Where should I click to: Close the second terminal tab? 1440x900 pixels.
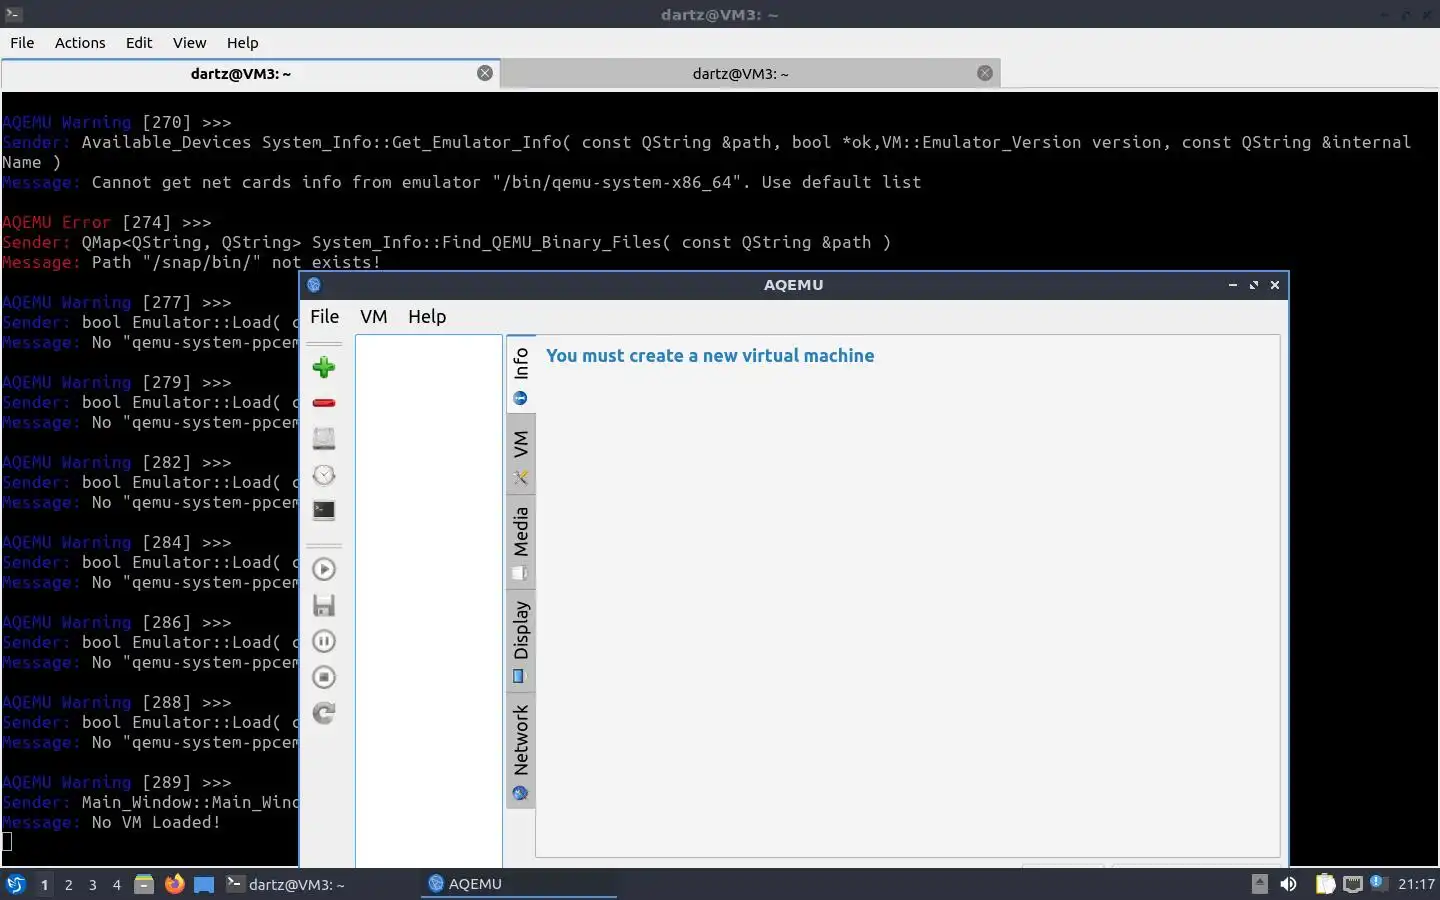coord(985,73)
